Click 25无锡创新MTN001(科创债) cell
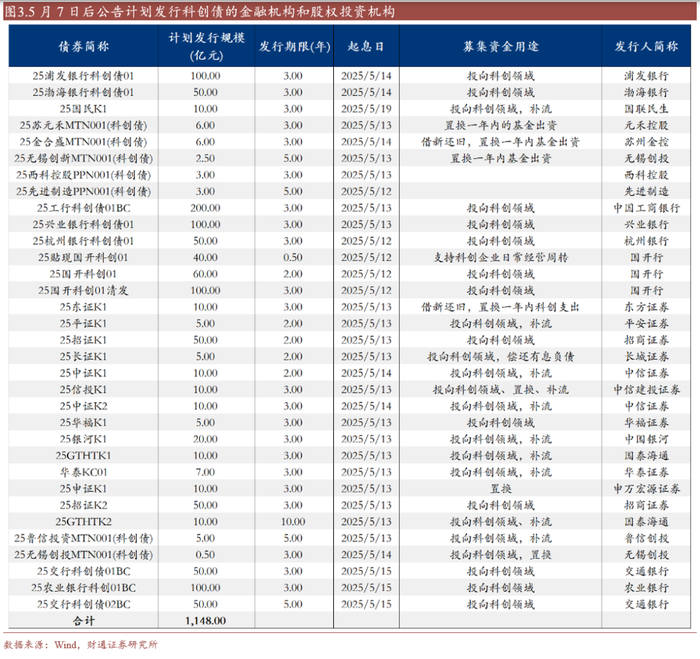The height and width of the screenshot is (659, 700). pyautogui.click(x=83, y=158)
